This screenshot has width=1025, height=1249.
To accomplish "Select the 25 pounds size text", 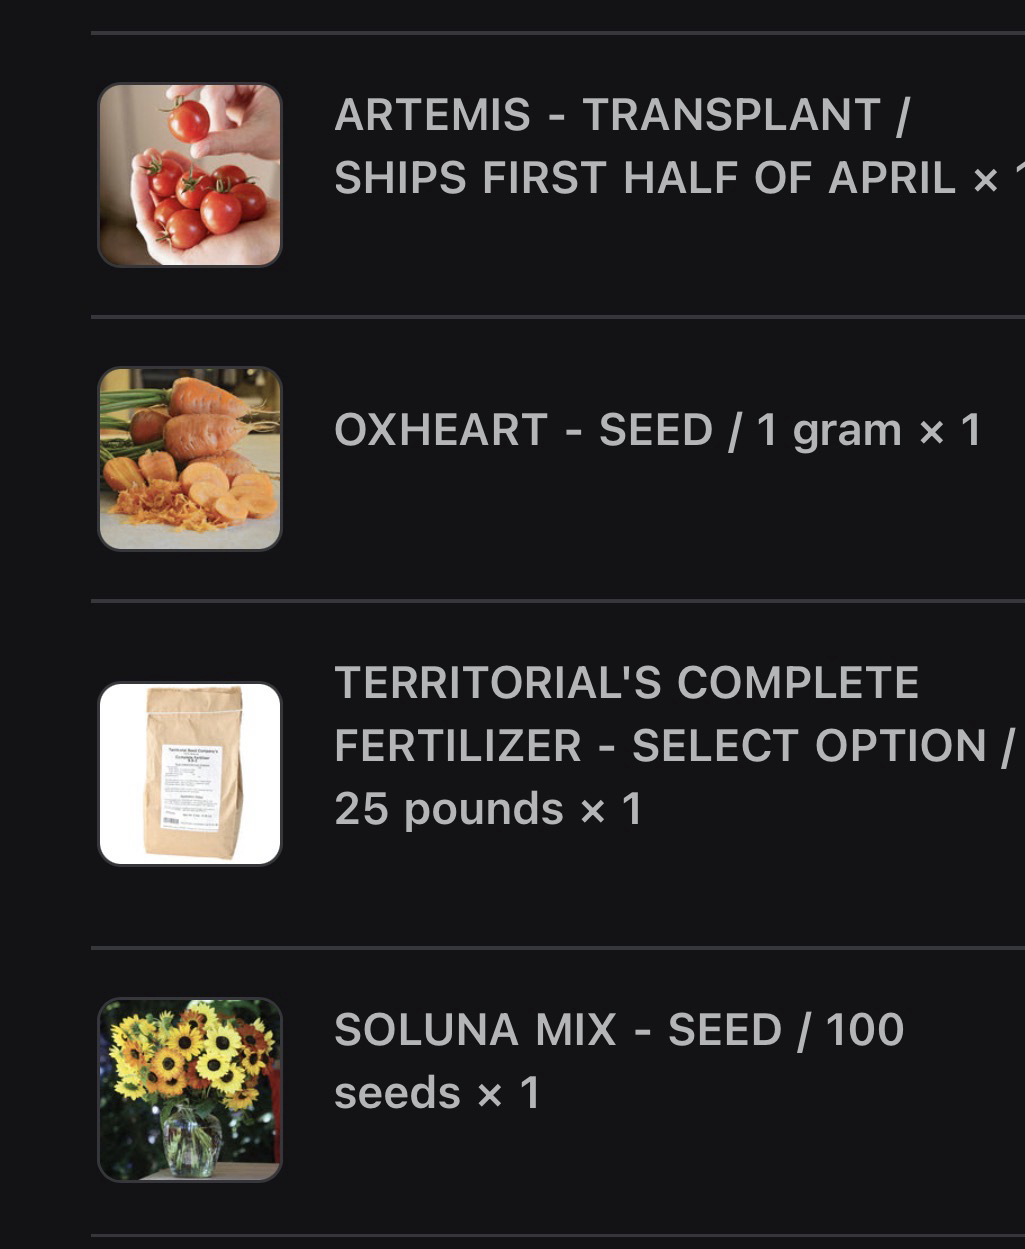I will (448, 809).
